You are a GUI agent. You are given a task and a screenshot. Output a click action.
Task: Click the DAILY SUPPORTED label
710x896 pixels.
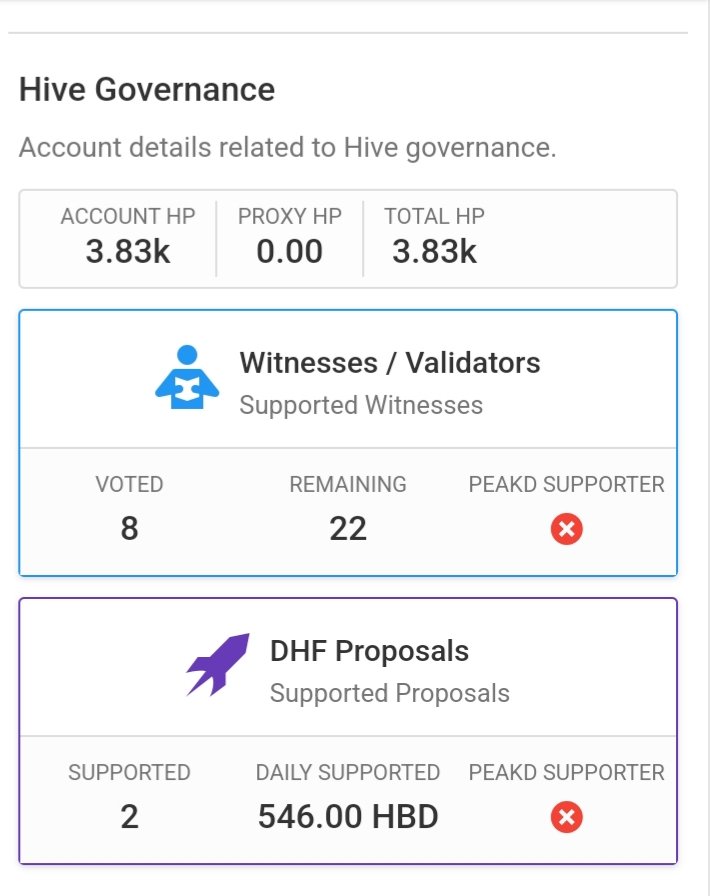click(348, 773)
